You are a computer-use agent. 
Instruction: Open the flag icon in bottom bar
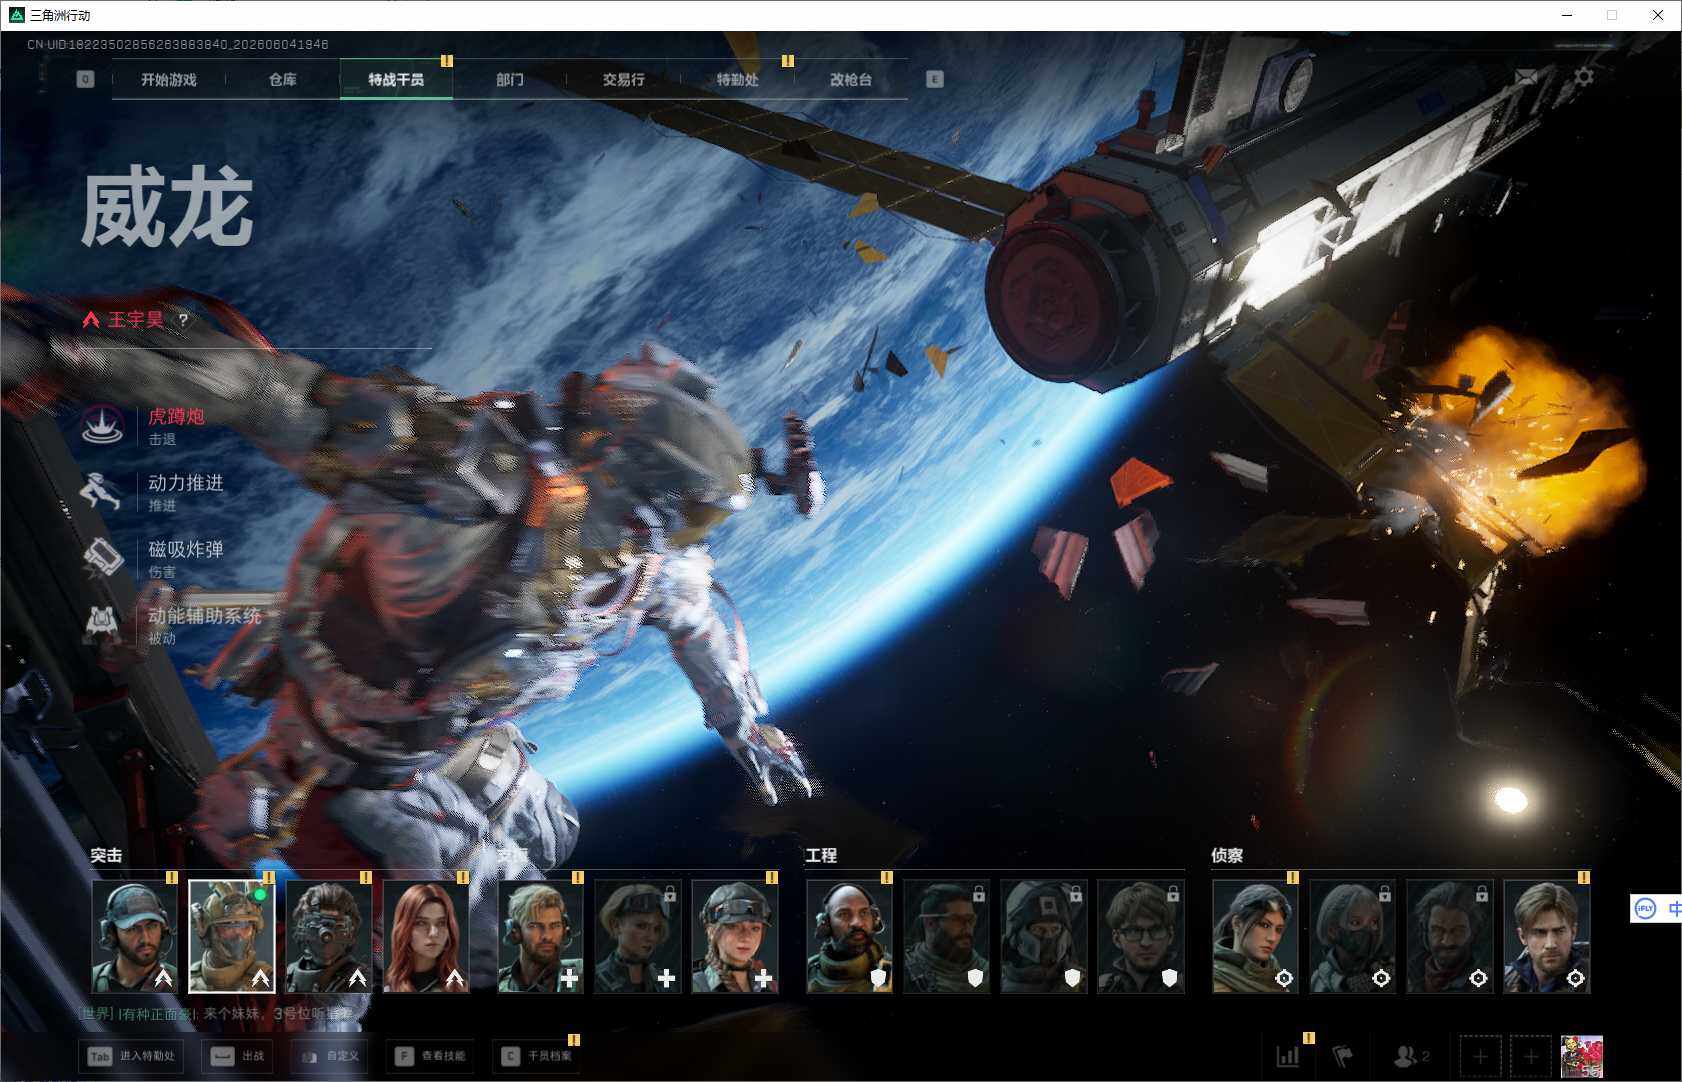tap(1343, 1055)
